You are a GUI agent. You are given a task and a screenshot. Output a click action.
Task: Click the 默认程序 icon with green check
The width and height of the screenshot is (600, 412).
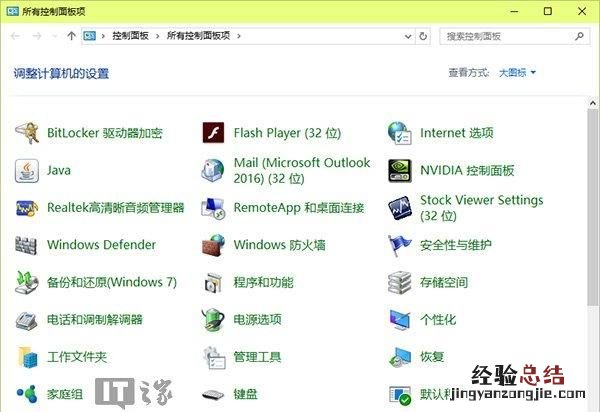click(399, 395)
